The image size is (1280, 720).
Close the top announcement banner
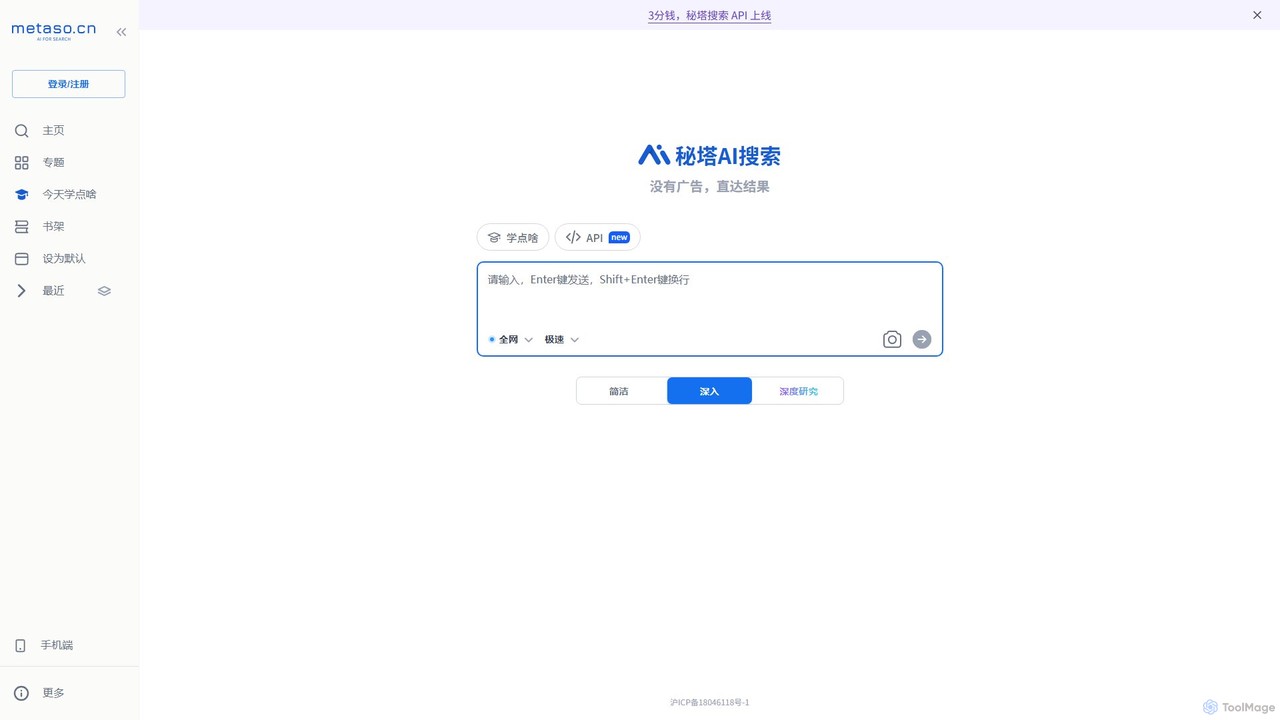1257,15
